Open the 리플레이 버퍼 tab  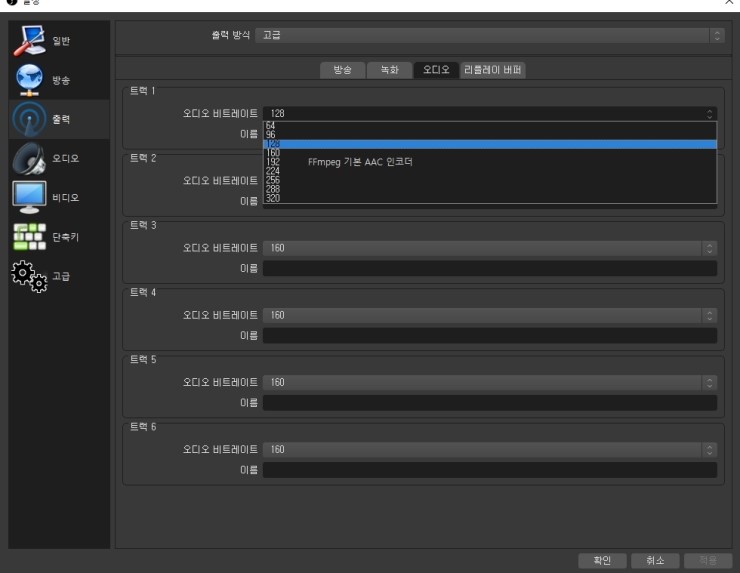pos(492,70)
